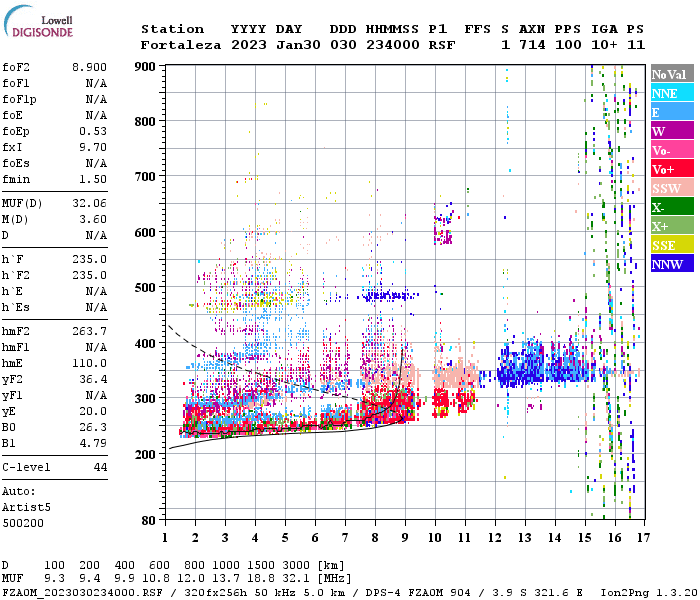Click the MUF table value 13.7
The height and width of the screenshot is (600, 700).
click(x=226, y=579)
